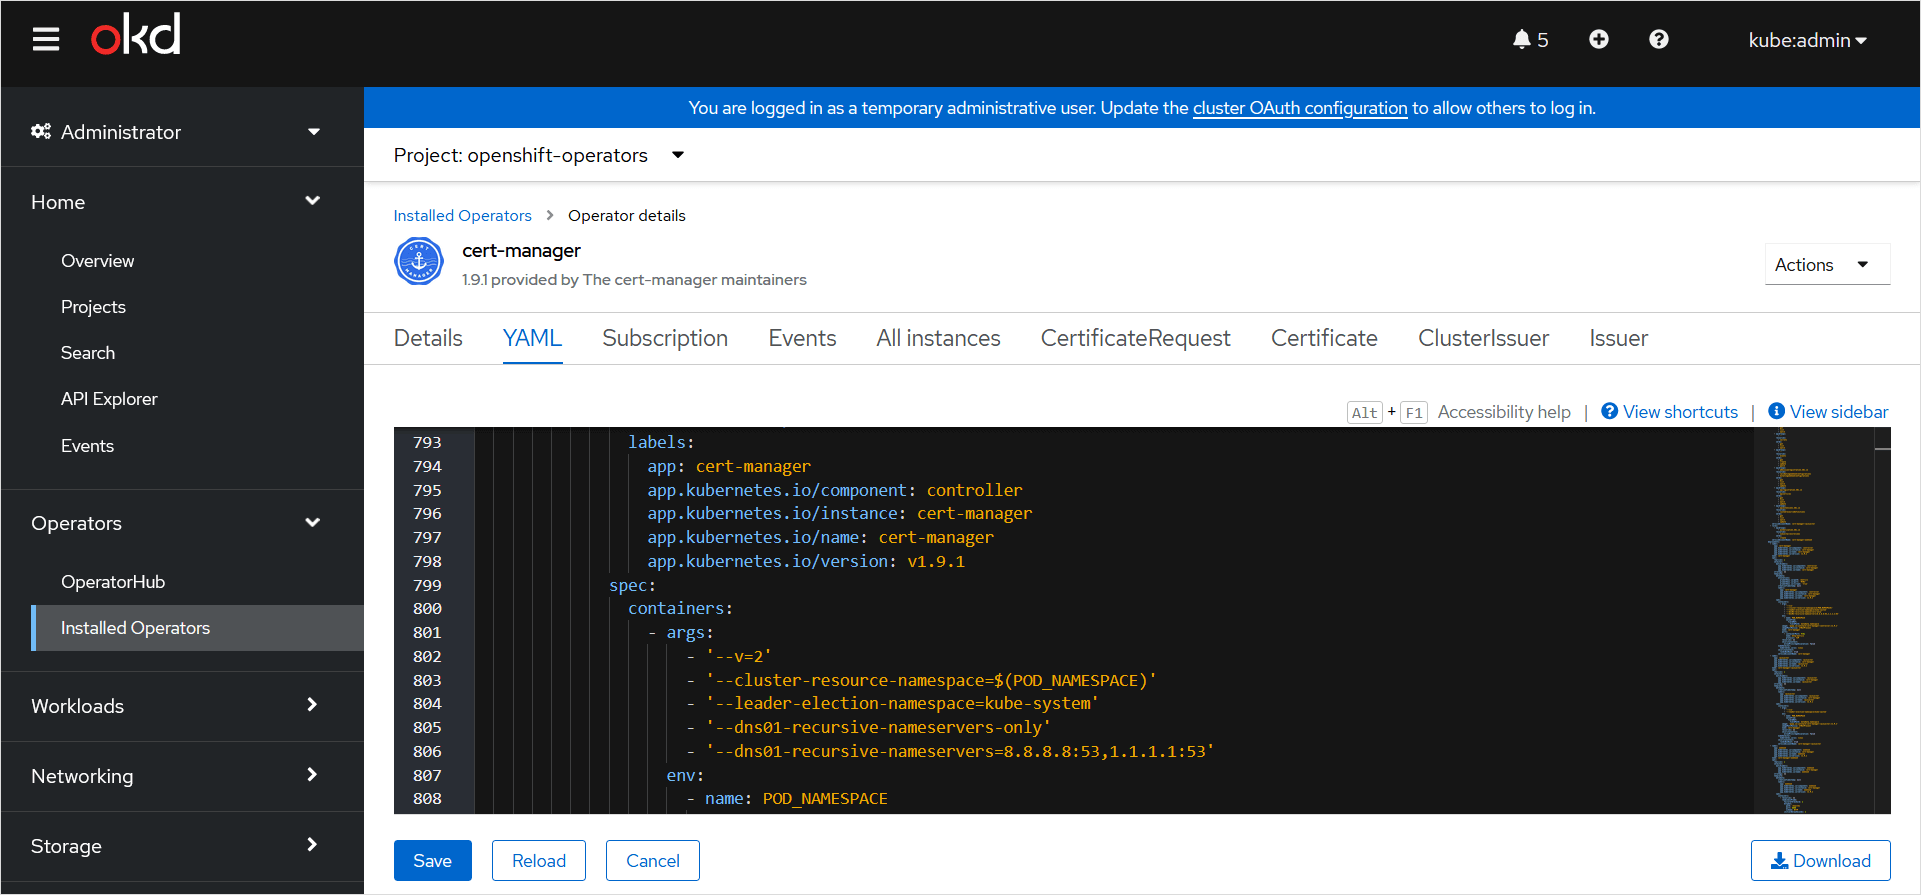Open the help question mark menu
Viewport: 1921px width, 895px height.
1659,39
